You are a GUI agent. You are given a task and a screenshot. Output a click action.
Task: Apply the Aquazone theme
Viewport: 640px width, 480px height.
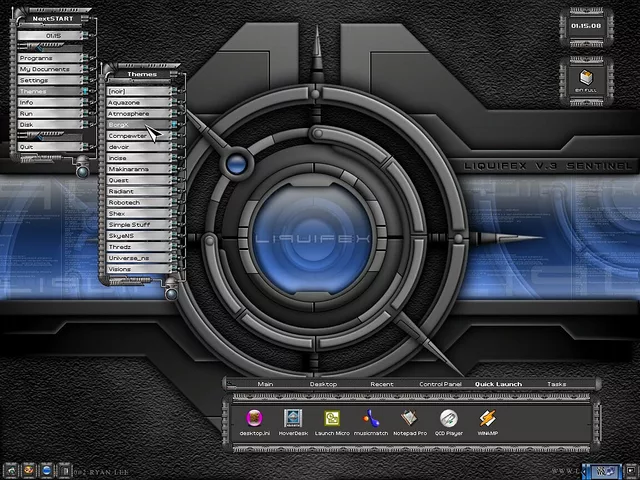(138, 102)
